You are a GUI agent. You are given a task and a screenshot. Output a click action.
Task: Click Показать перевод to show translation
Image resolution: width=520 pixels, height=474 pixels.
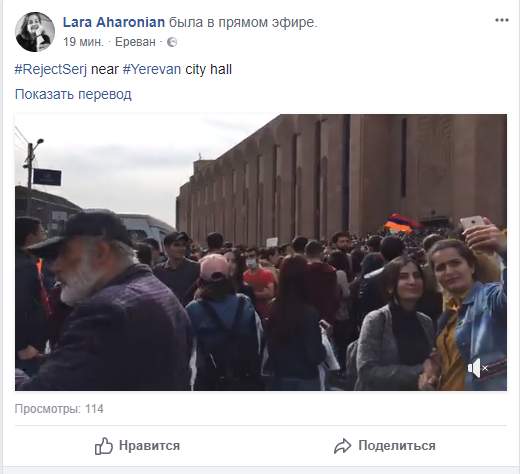(73, 94)
